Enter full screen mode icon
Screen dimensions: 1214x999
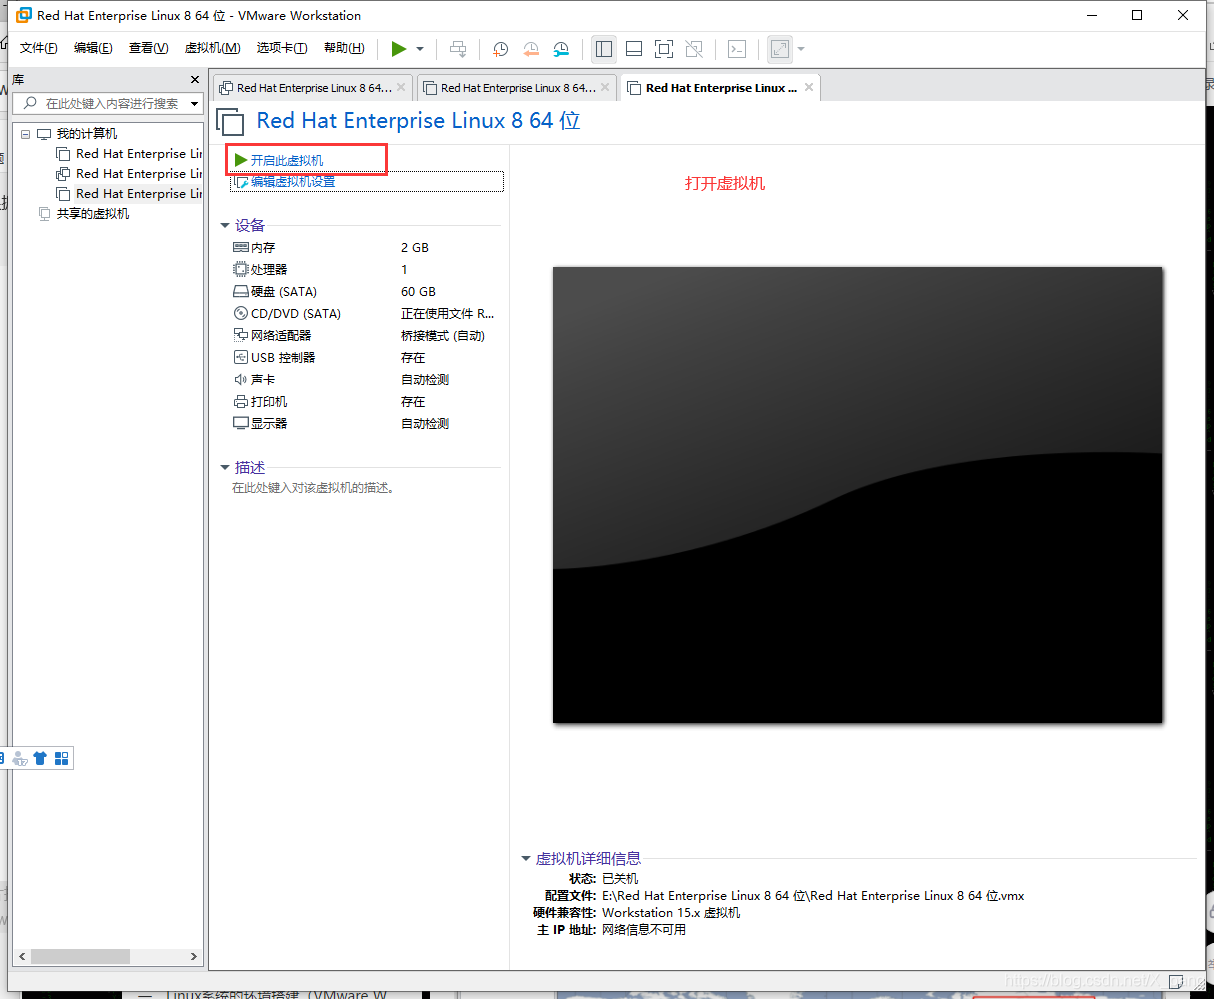tap(664, 48)
